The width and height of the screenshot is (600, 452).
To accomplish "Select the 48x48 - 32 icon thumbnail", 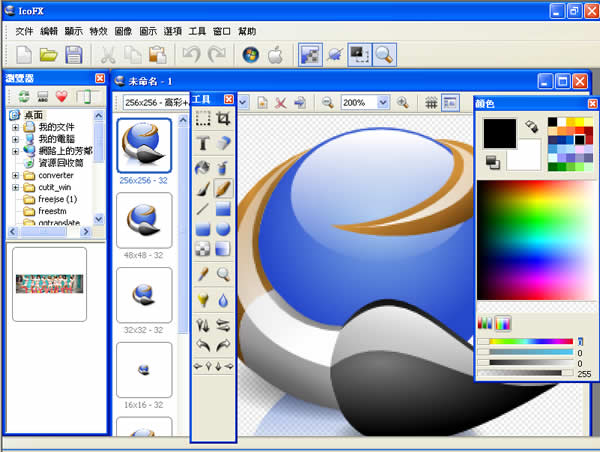I will coord(144,220).
